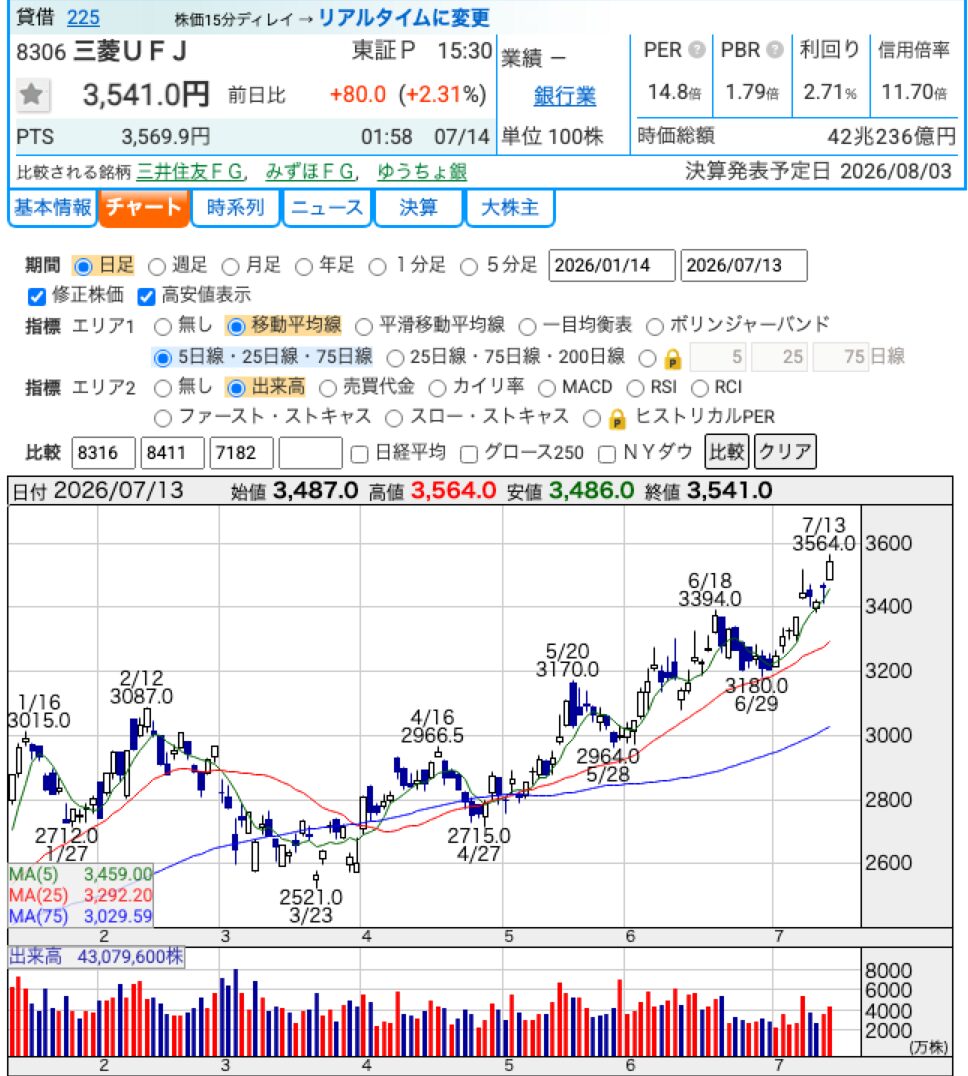The height and width of the screenshot is (1076, 968).
Task: Click the comparison code field 8411
Action: tap(172, 453)
